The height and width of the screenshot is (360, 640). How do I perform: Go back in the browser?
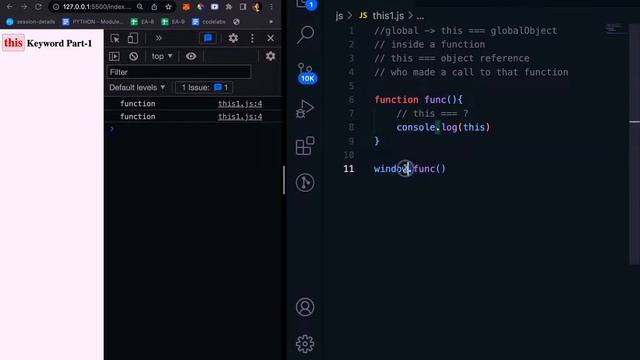[x=9, y=7]
